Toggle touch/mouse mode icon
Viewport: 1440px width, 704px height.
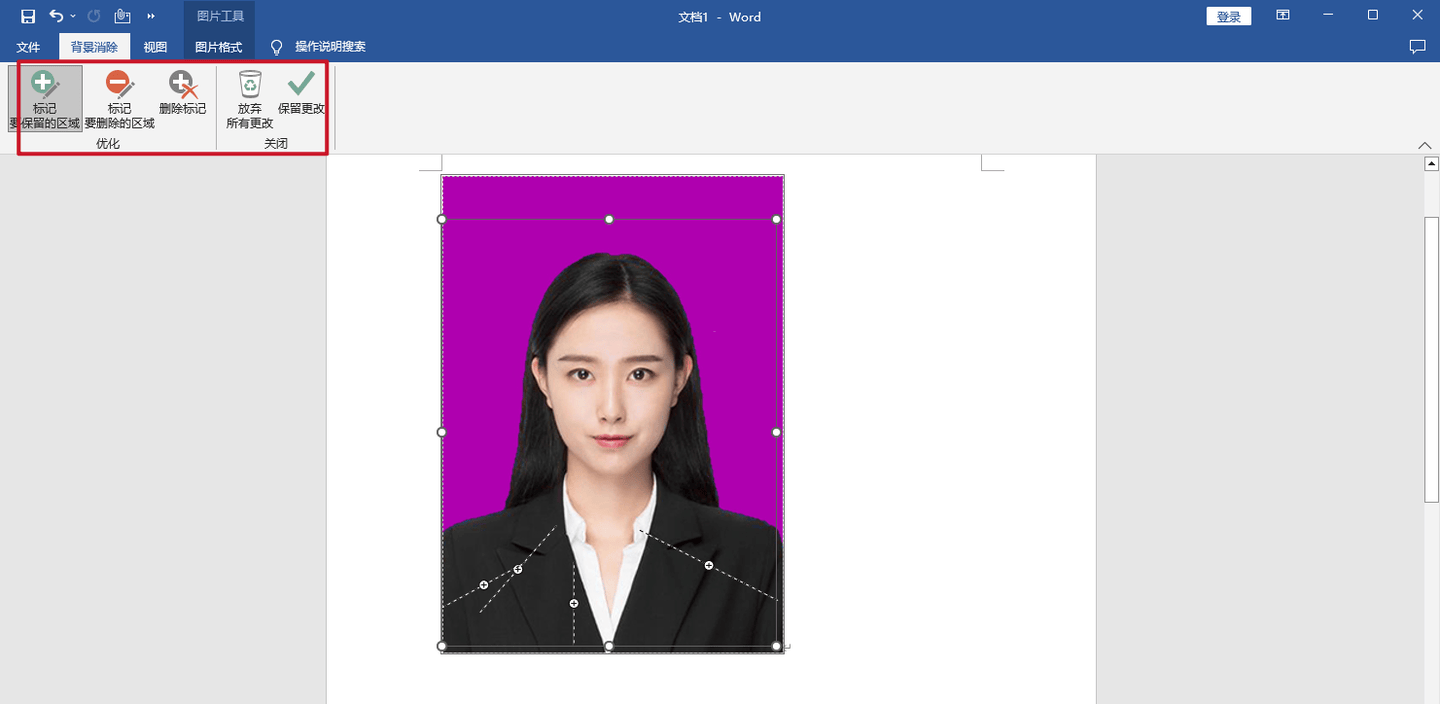click(122, 16)
